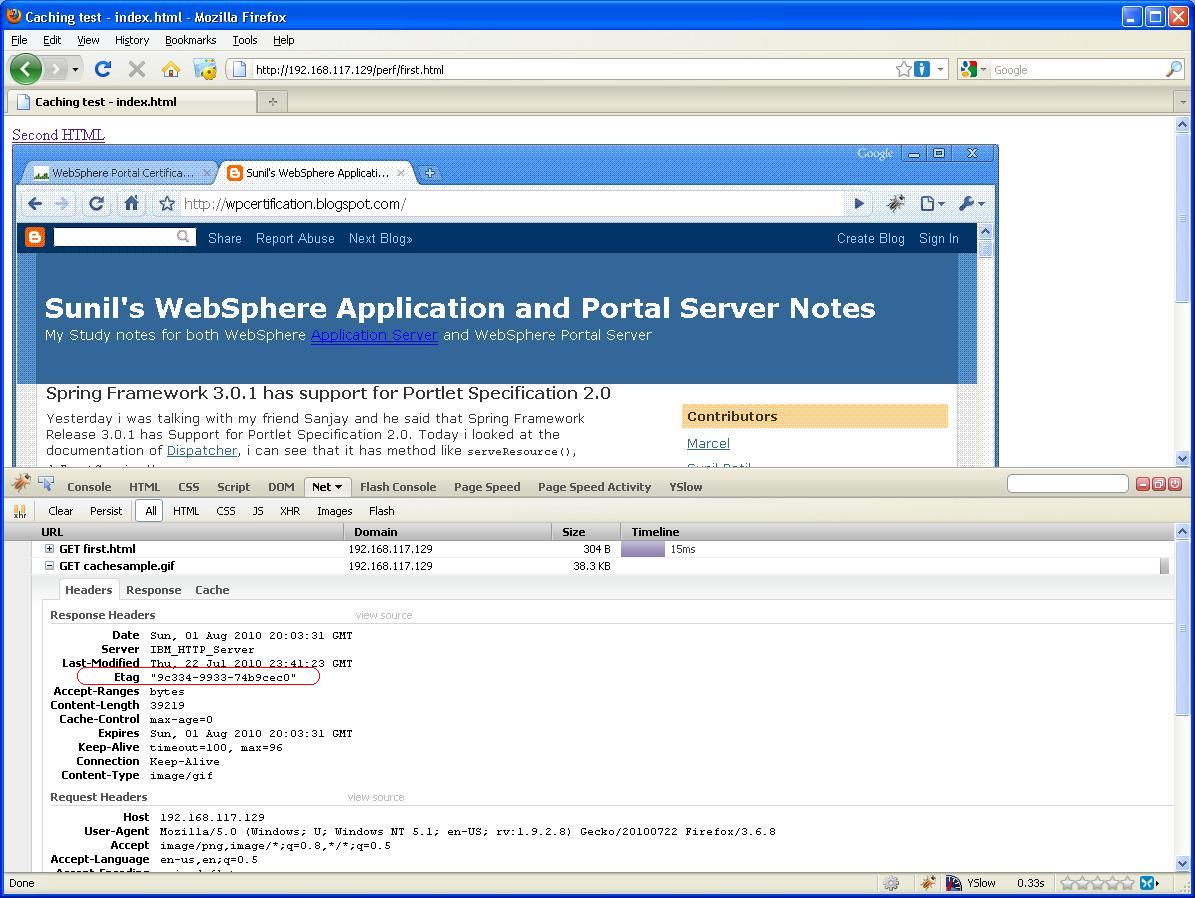
Task: Click the YSlow speedometer icon in status bar
Action: click(953, 883)
